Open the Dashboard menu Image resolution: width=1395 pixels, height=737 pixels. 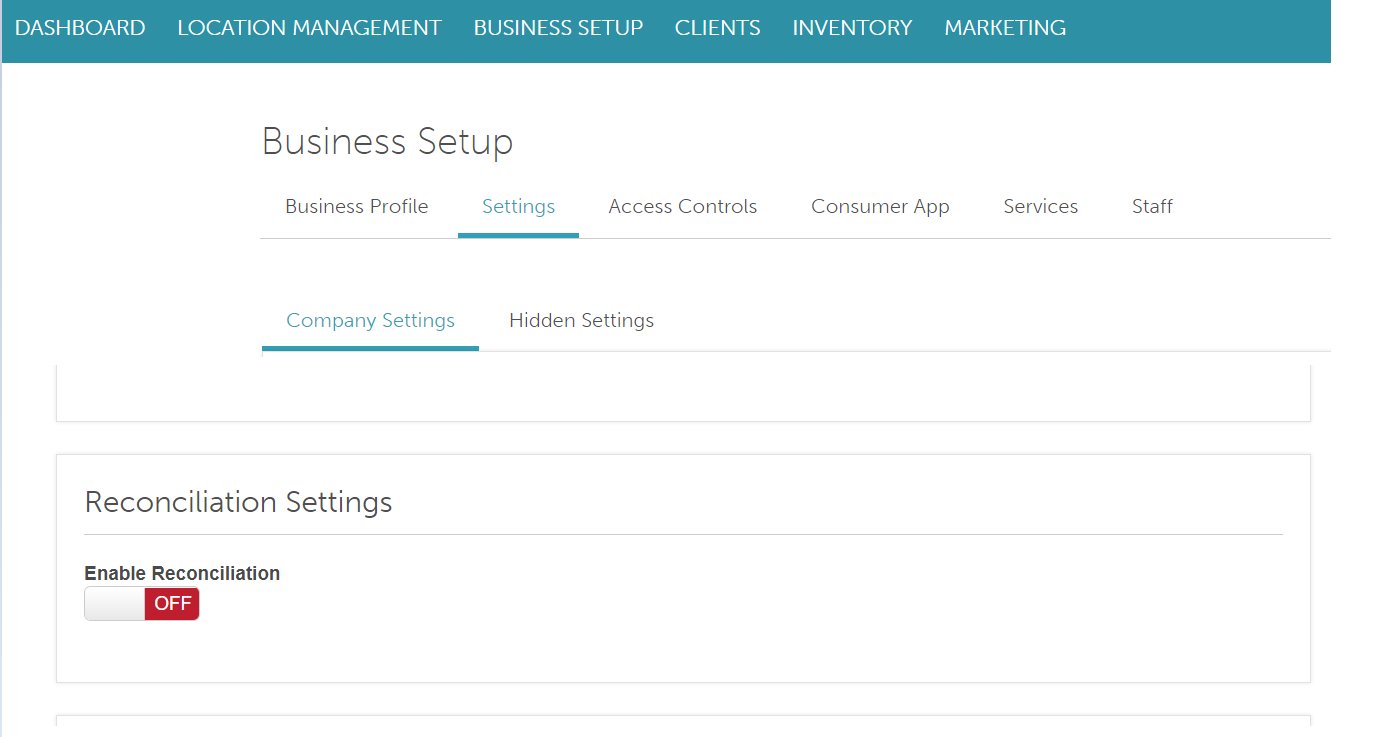click(x=80, y=28)
